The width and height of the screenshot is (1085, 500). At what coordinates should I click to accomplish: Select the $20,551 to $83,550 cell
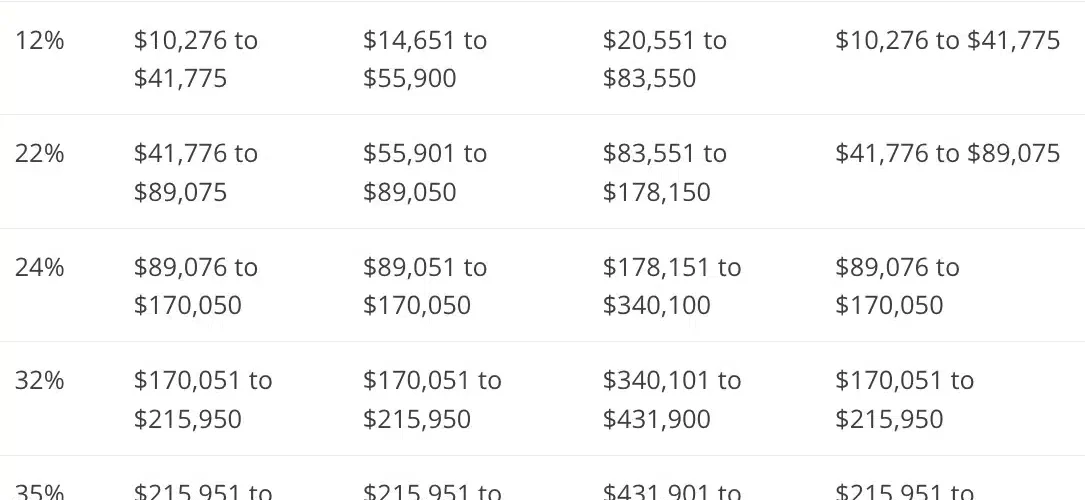pyautogui.click(x=665, y=59)
